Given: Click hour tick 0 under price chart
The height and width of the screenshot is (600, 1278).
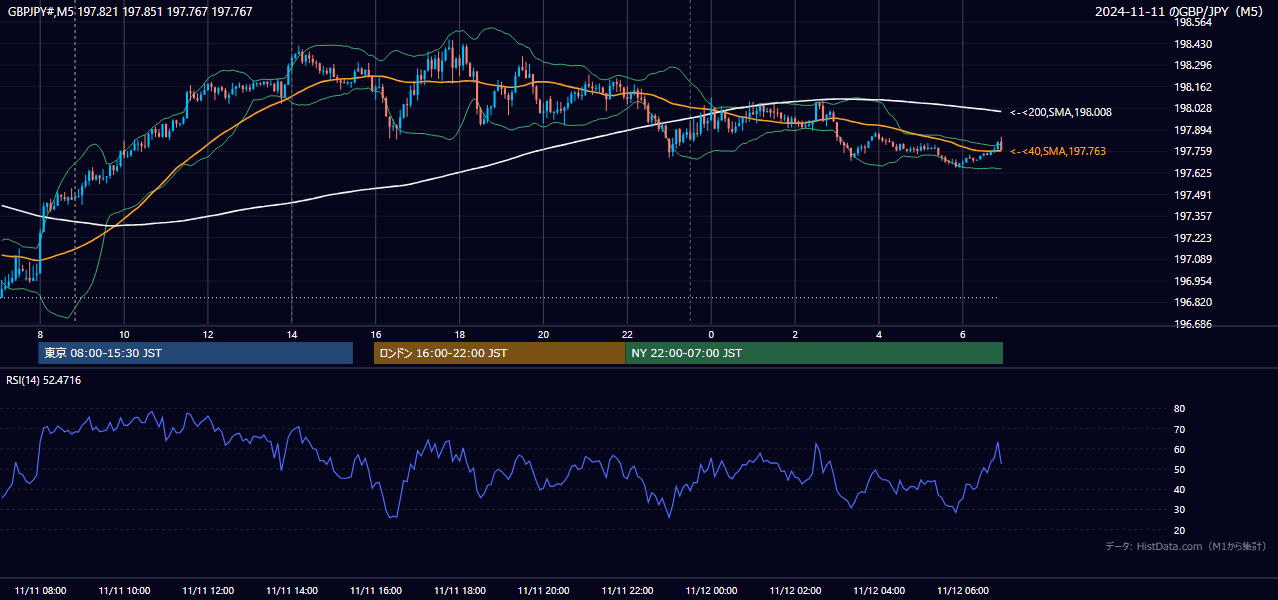Looking at the screenshot, I should [x=711, y=334].
